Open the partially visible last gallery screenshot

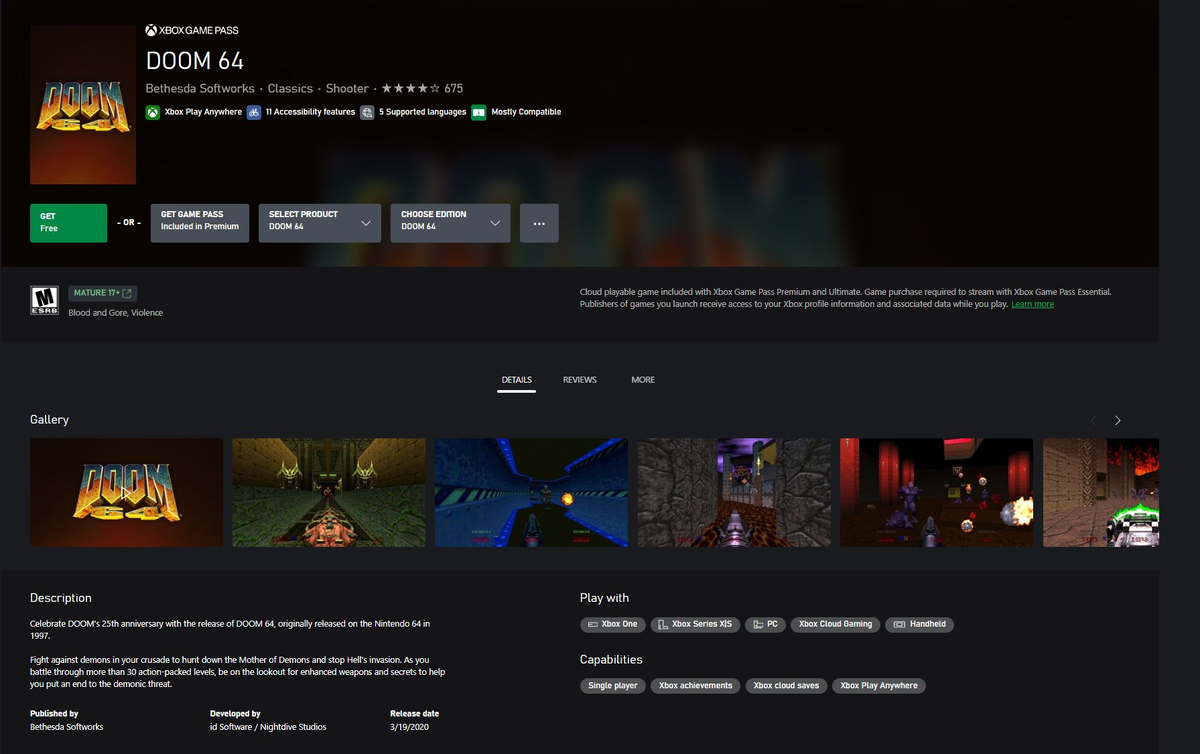1101,493
